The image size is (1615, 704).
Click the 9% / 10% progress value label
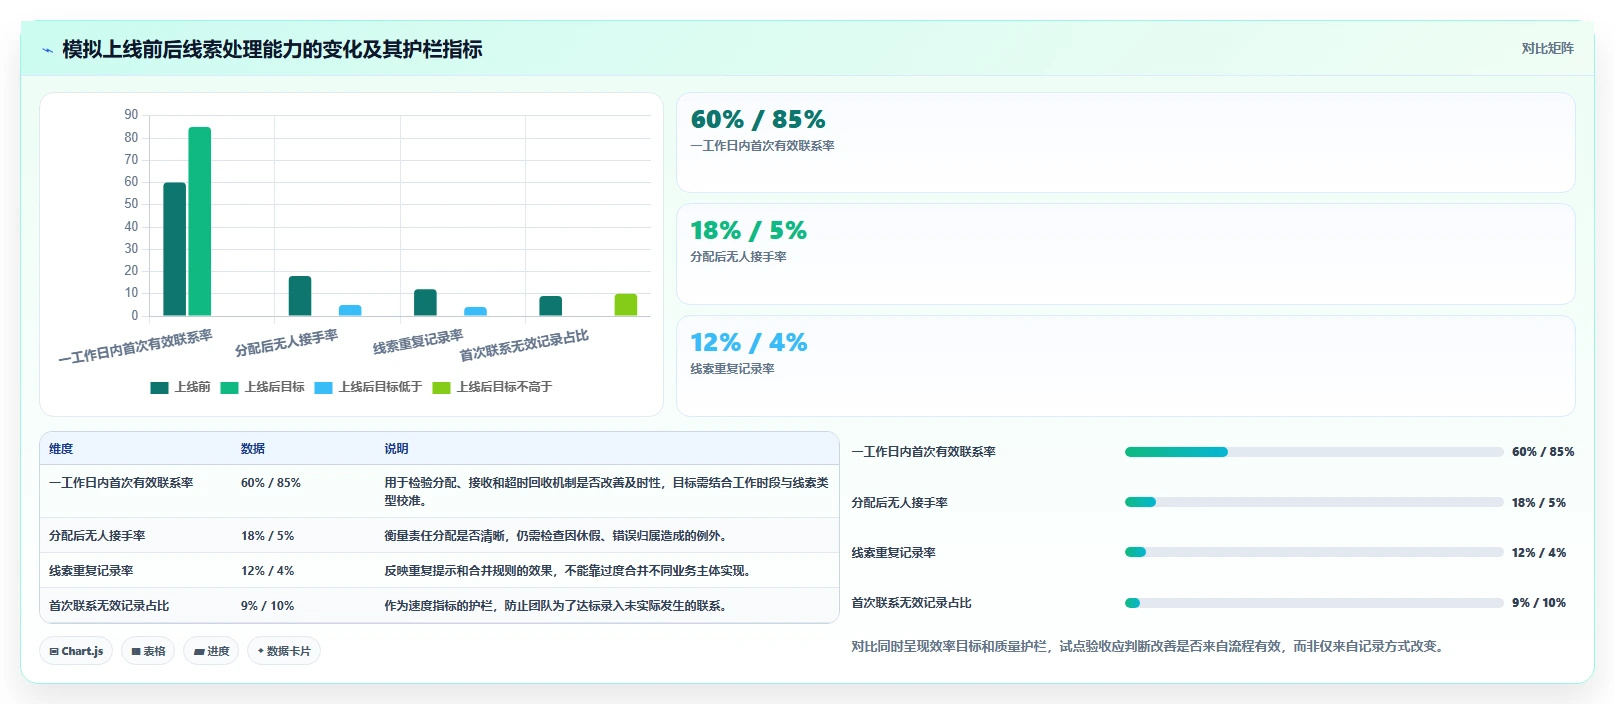pos(1539,603)
